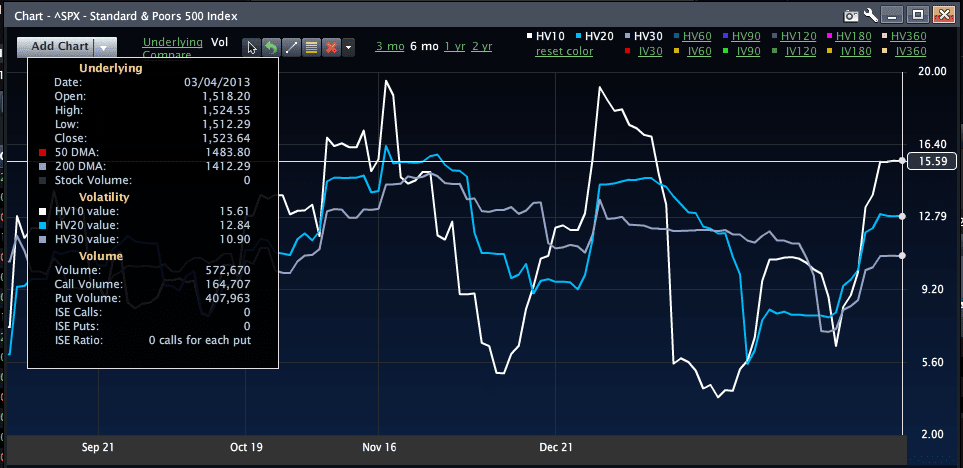
Task: Click the Add Chart button
Action: pos(59,47)
